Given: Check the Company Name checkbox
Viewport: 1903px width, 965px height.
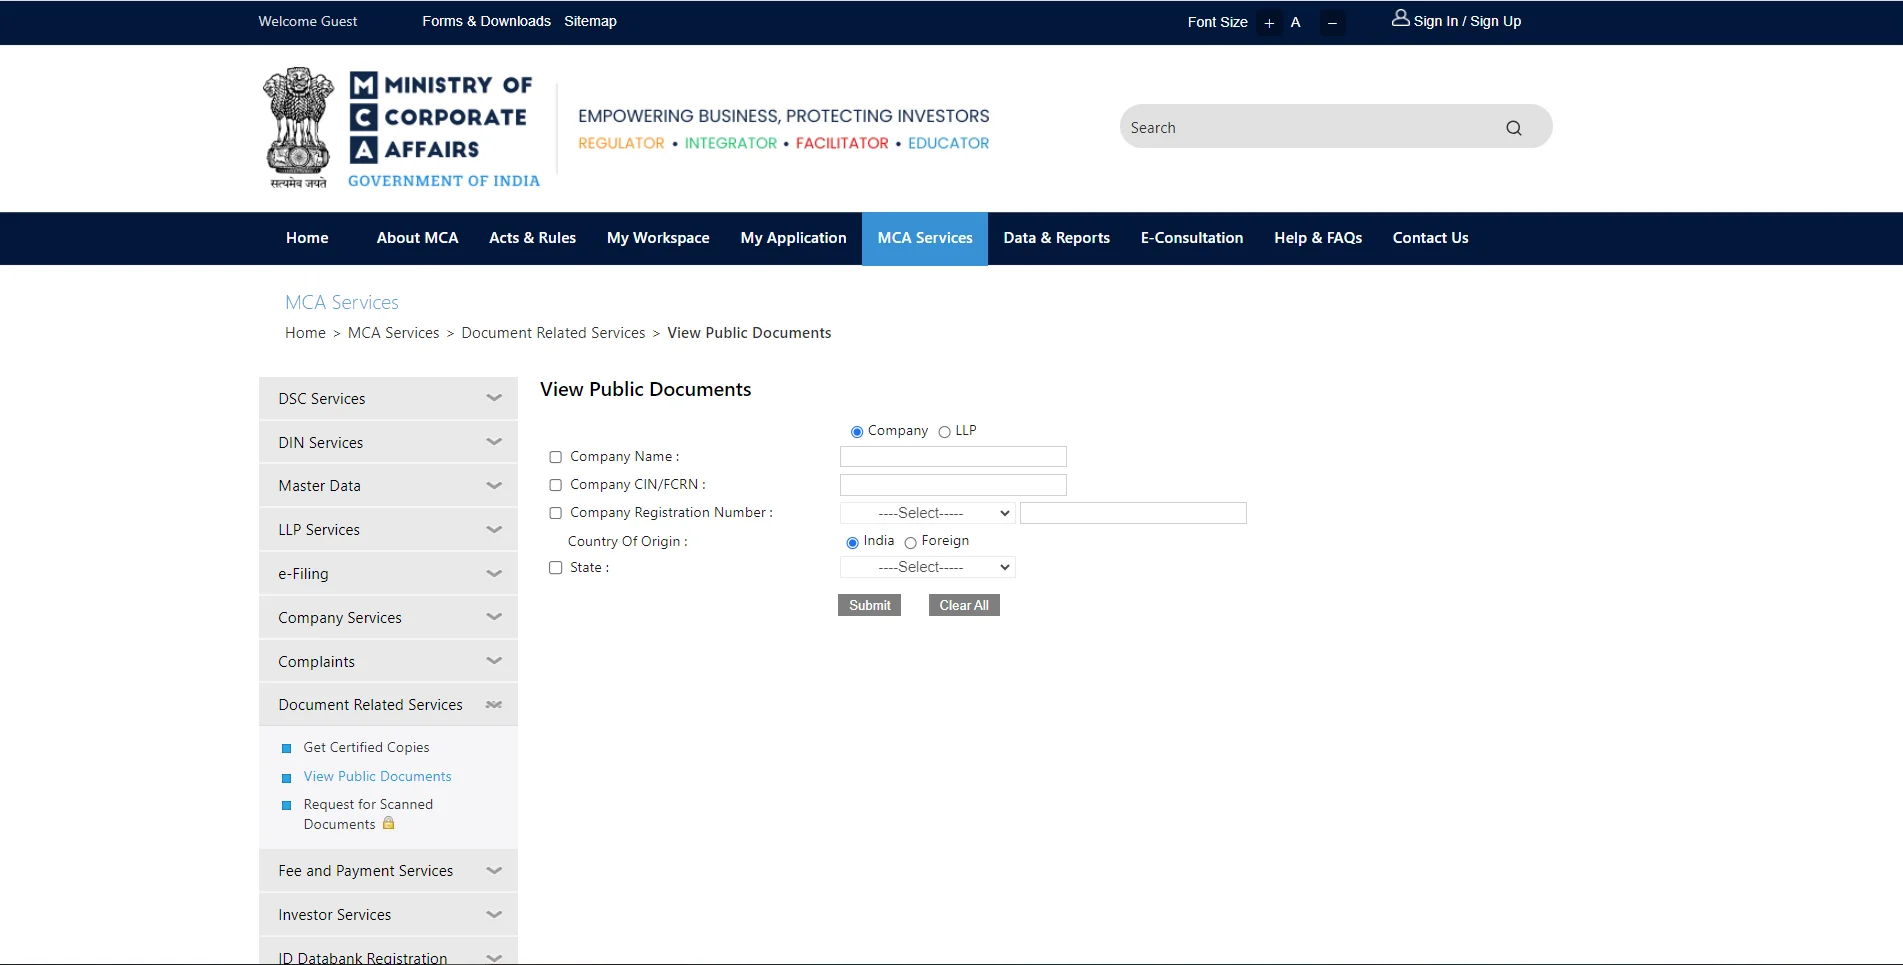Looking at the screenshot, I should [x=556, y=457].
